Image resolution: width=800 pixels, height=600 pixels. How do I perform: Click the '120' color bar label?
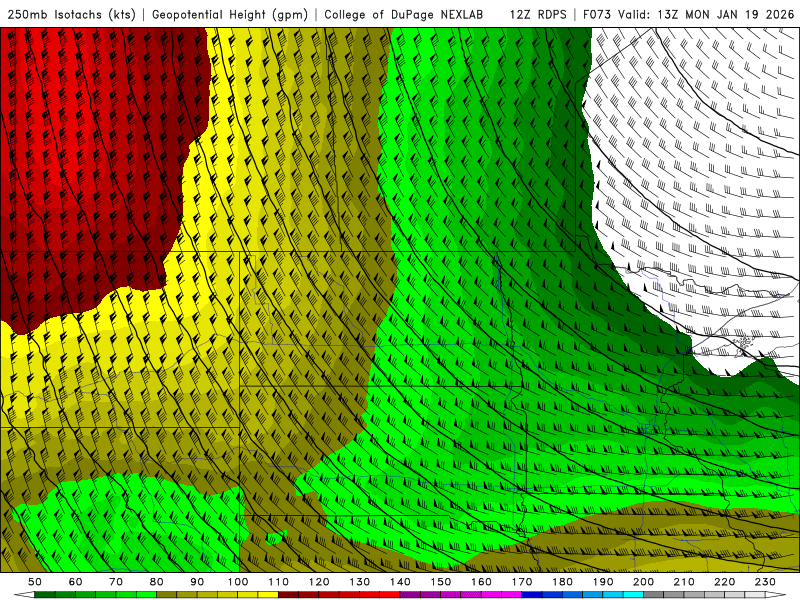coord(319,582)
